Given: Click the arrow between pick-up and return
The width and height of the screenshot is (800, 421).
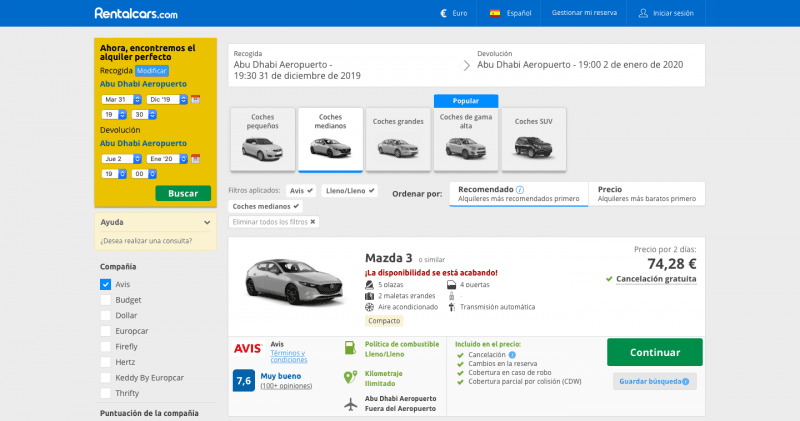Looking at the screenshot, I should click(x=465, y=65).
